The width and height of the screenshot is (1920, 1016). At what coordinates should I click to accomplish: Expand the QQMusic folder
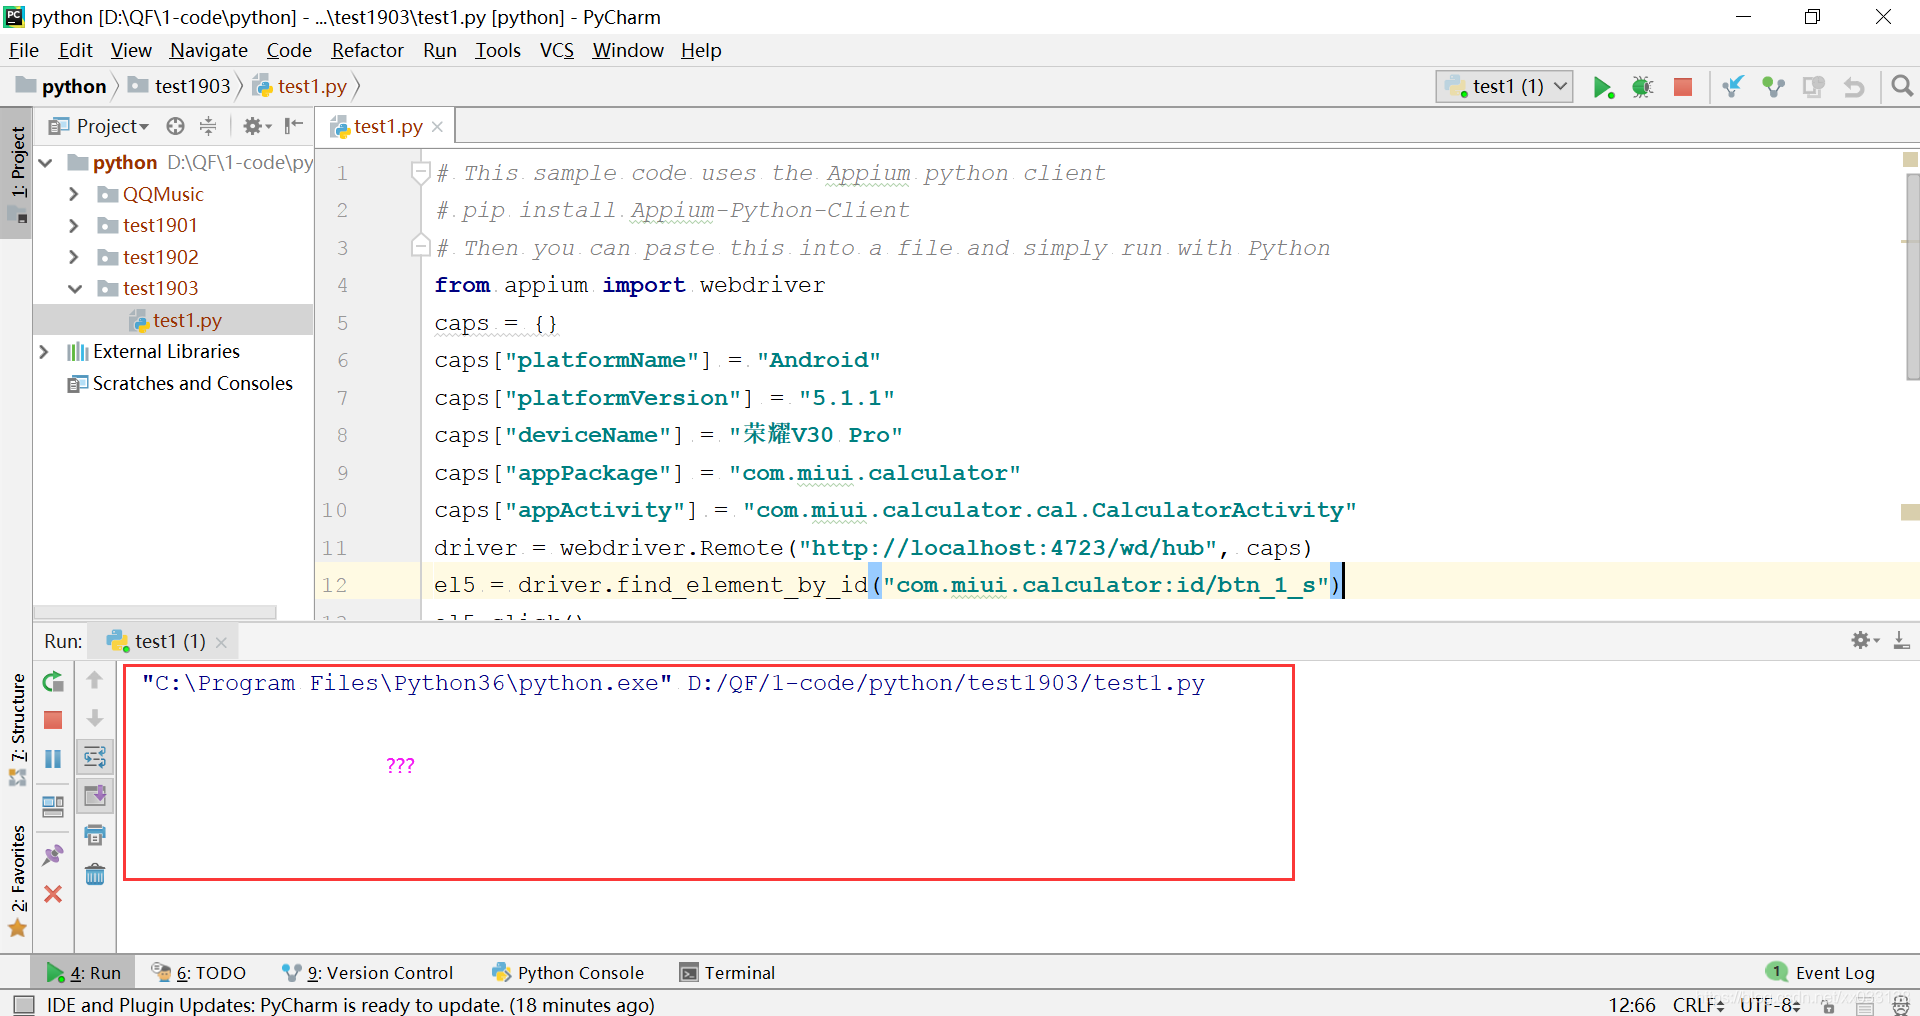click(x=73, y=194)
